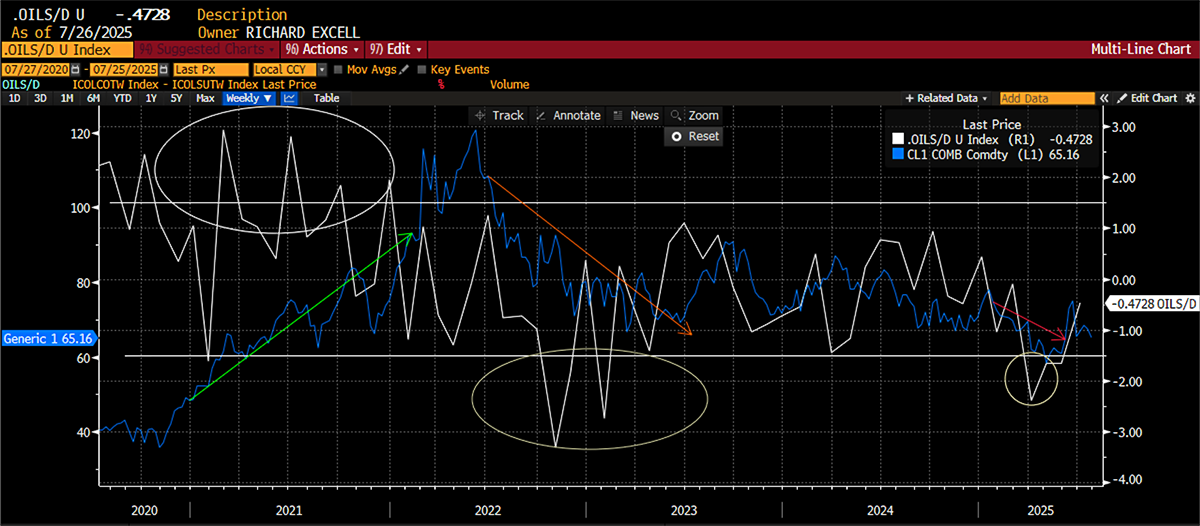This screenshot has height=526, width=1200.
Task: Click the Mov Avgs pencil edit icon
Action: tap(405, 70)
